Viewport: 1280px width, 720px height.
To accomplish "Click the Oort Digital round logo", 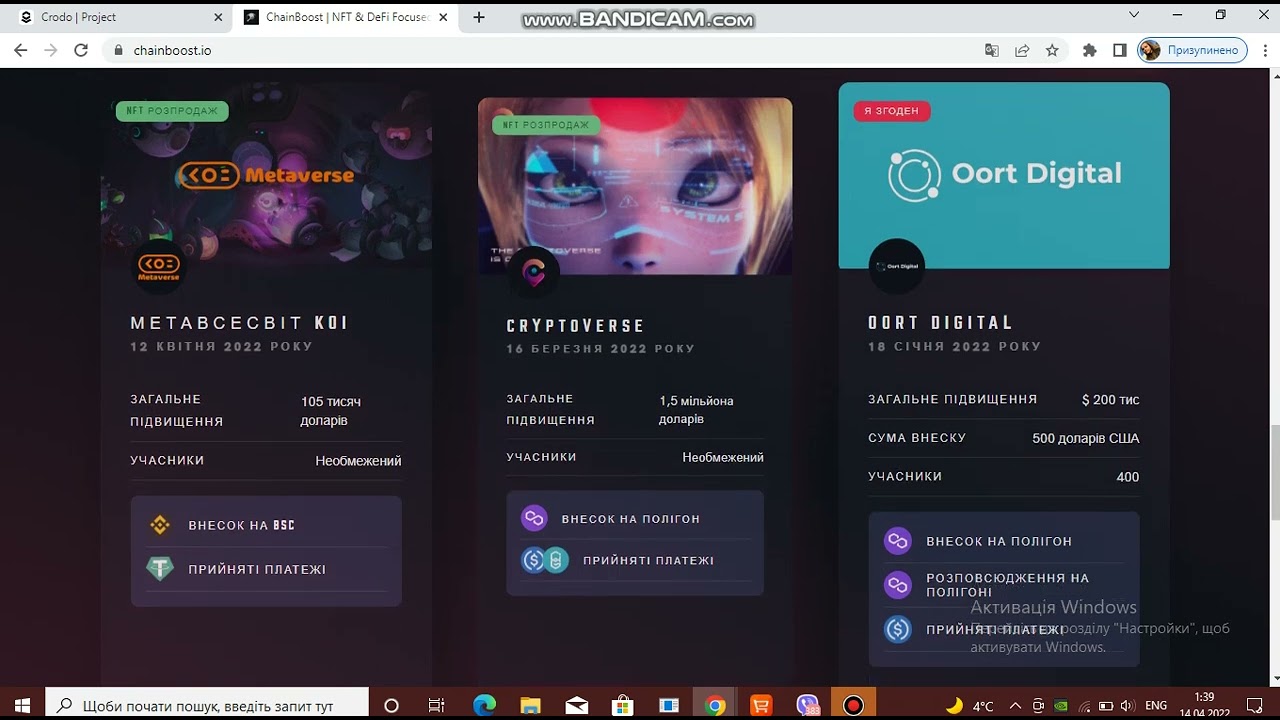I will (x=896, y=266).
